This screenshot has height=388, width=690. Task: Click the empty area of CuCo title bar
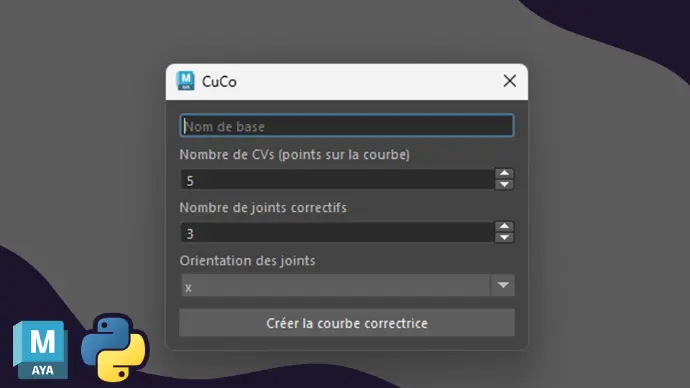(x=370, y=82)
